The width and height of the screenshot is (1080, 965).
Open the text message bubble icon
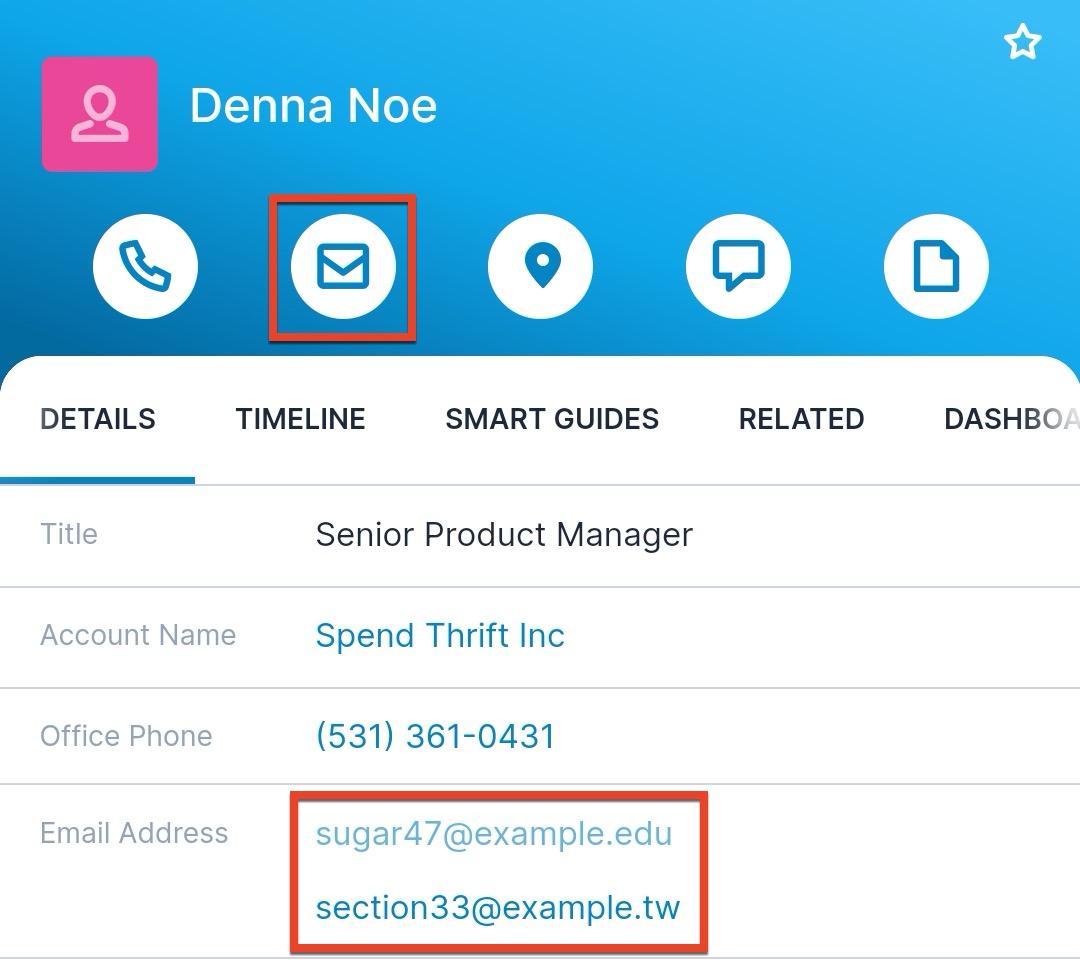738,267
